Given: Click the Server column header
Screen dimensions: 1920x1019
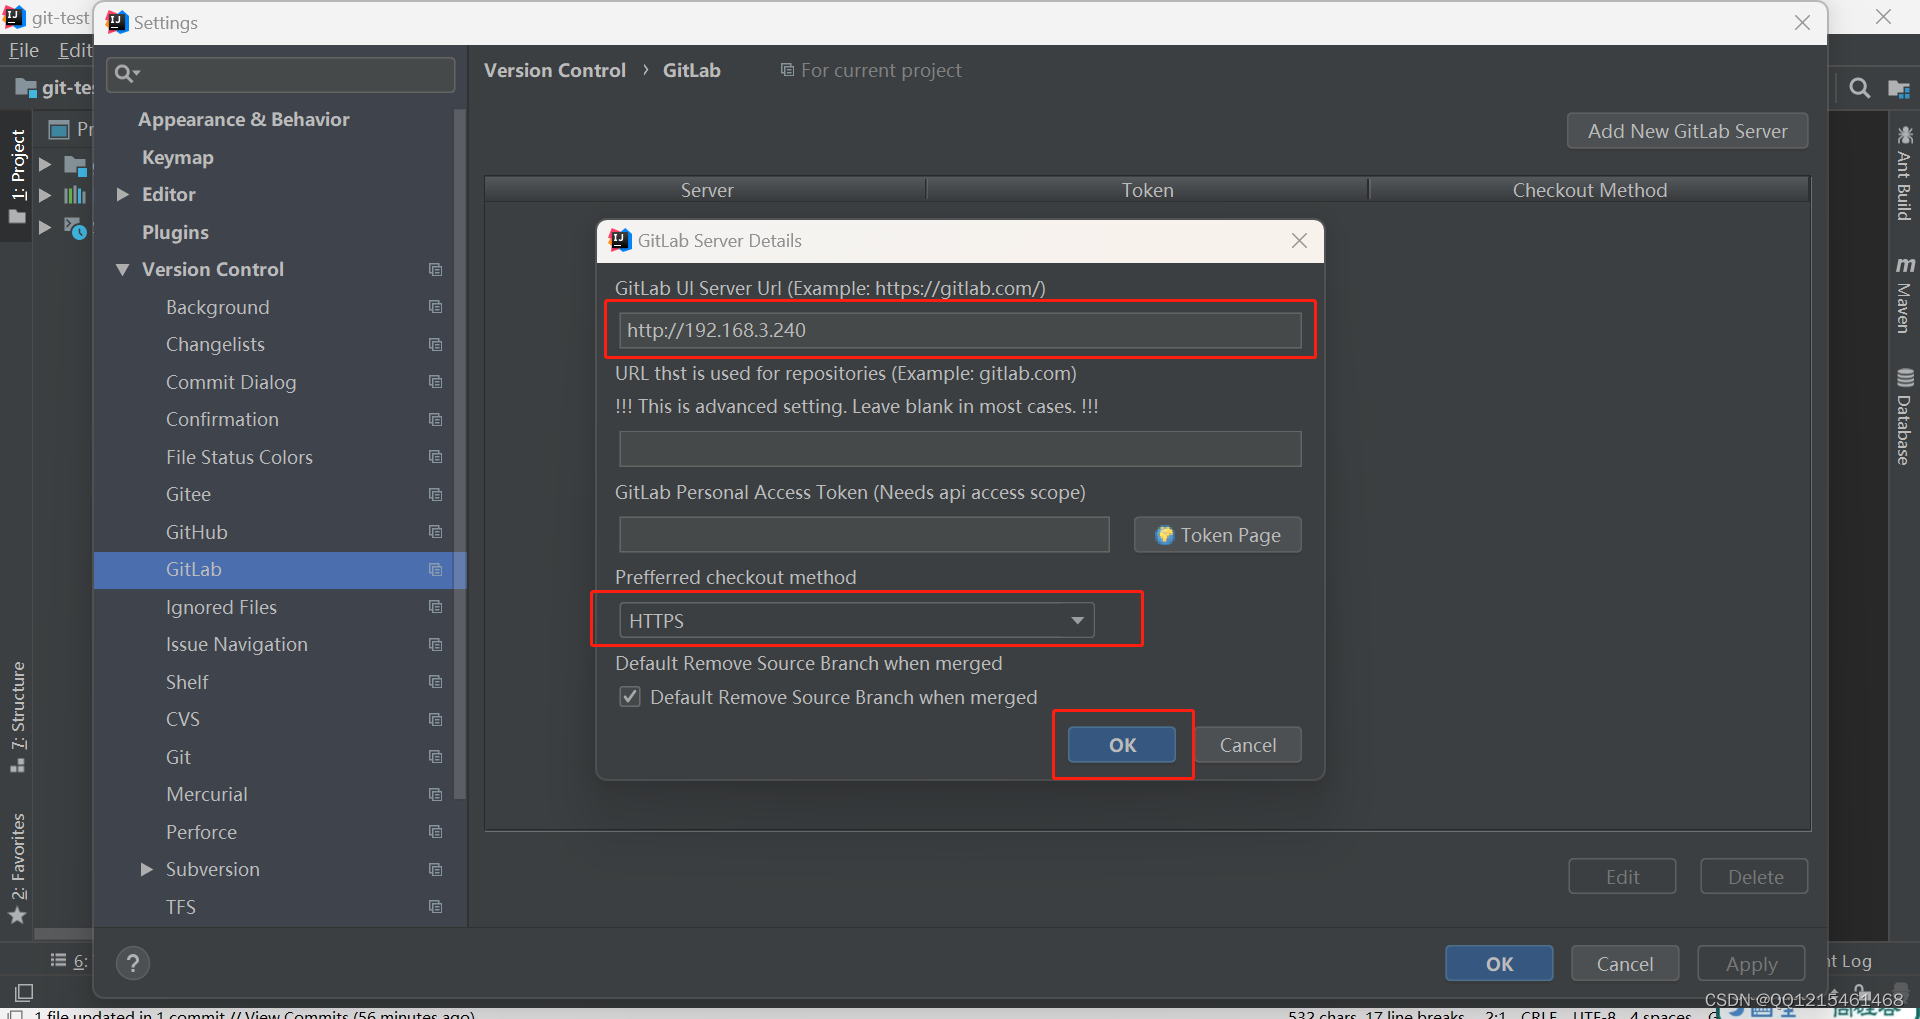Looking at the screenshot, I should [x=706, y=190].
